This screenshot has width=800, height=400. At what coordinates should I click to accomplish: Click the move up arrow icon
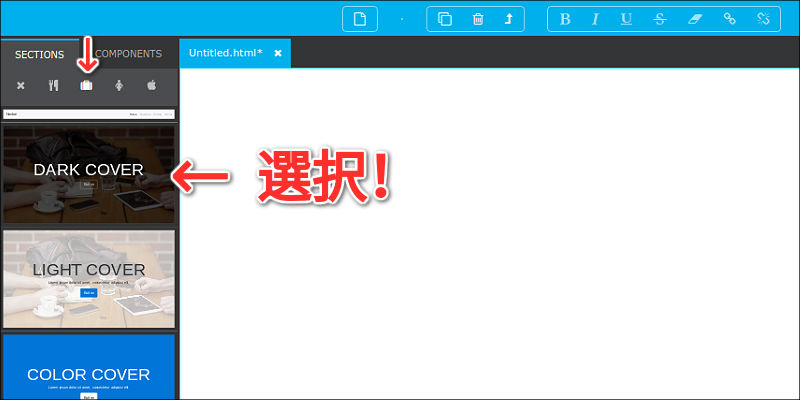508,19
